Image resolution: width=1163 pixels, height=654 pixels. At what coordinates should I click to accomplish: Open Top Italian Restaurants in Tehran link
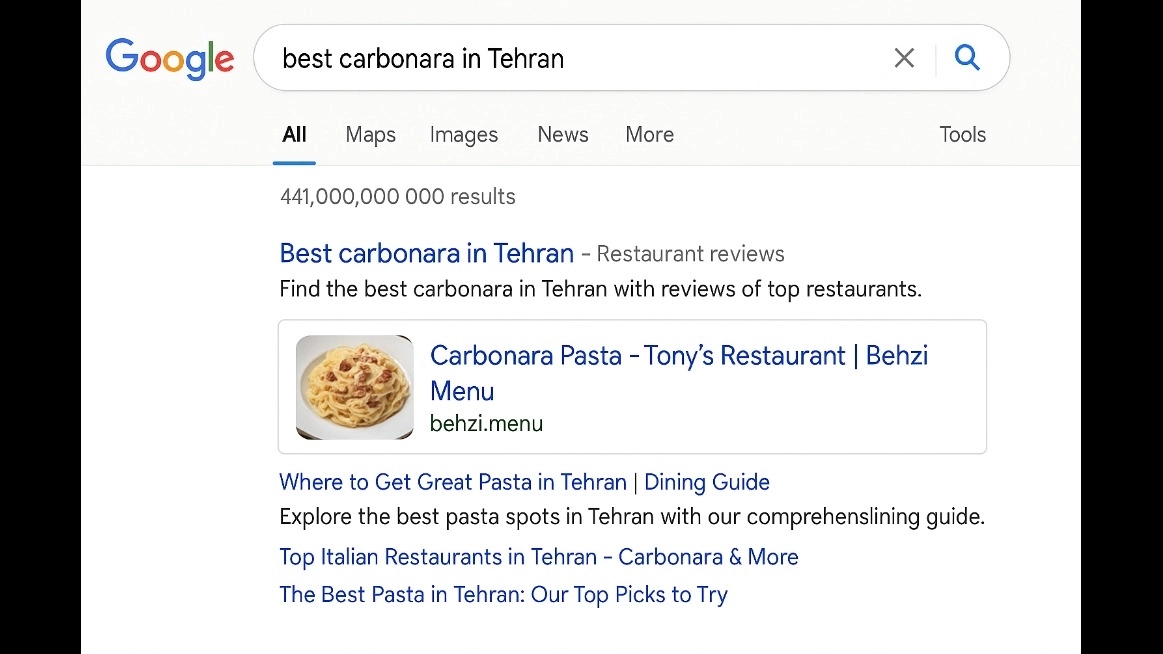coord(539,557)
